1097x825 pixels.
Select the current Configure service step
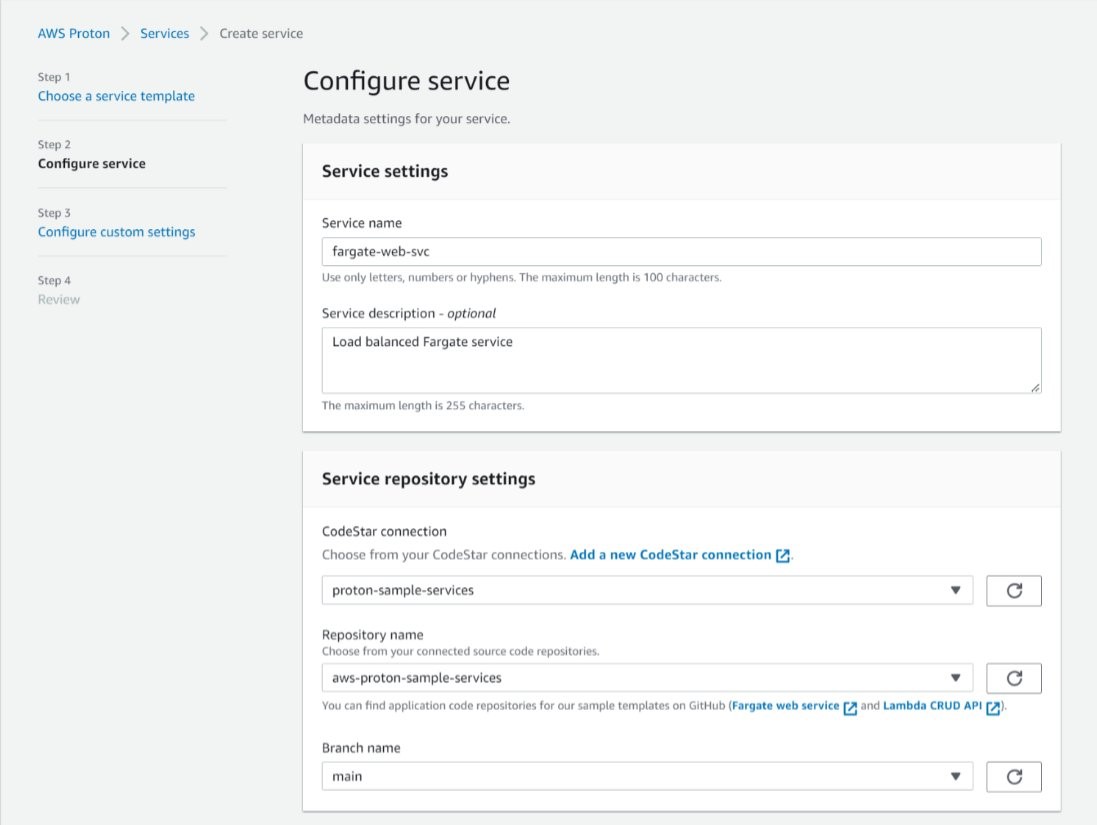pyautogui.click(x=92, y=164)
